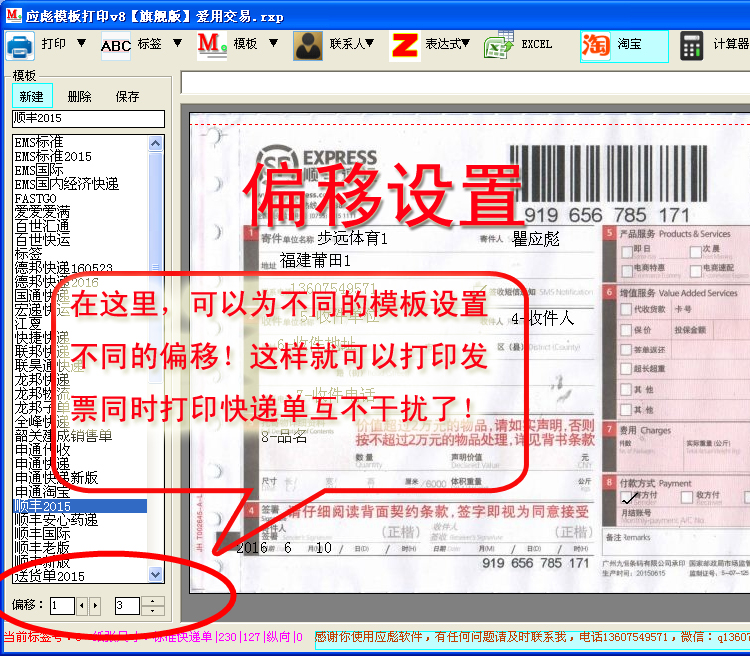The height and width of the screenshot is (656, 750).
Task: Click the 打印 toolbar label
Action: (x=54, y=44)
